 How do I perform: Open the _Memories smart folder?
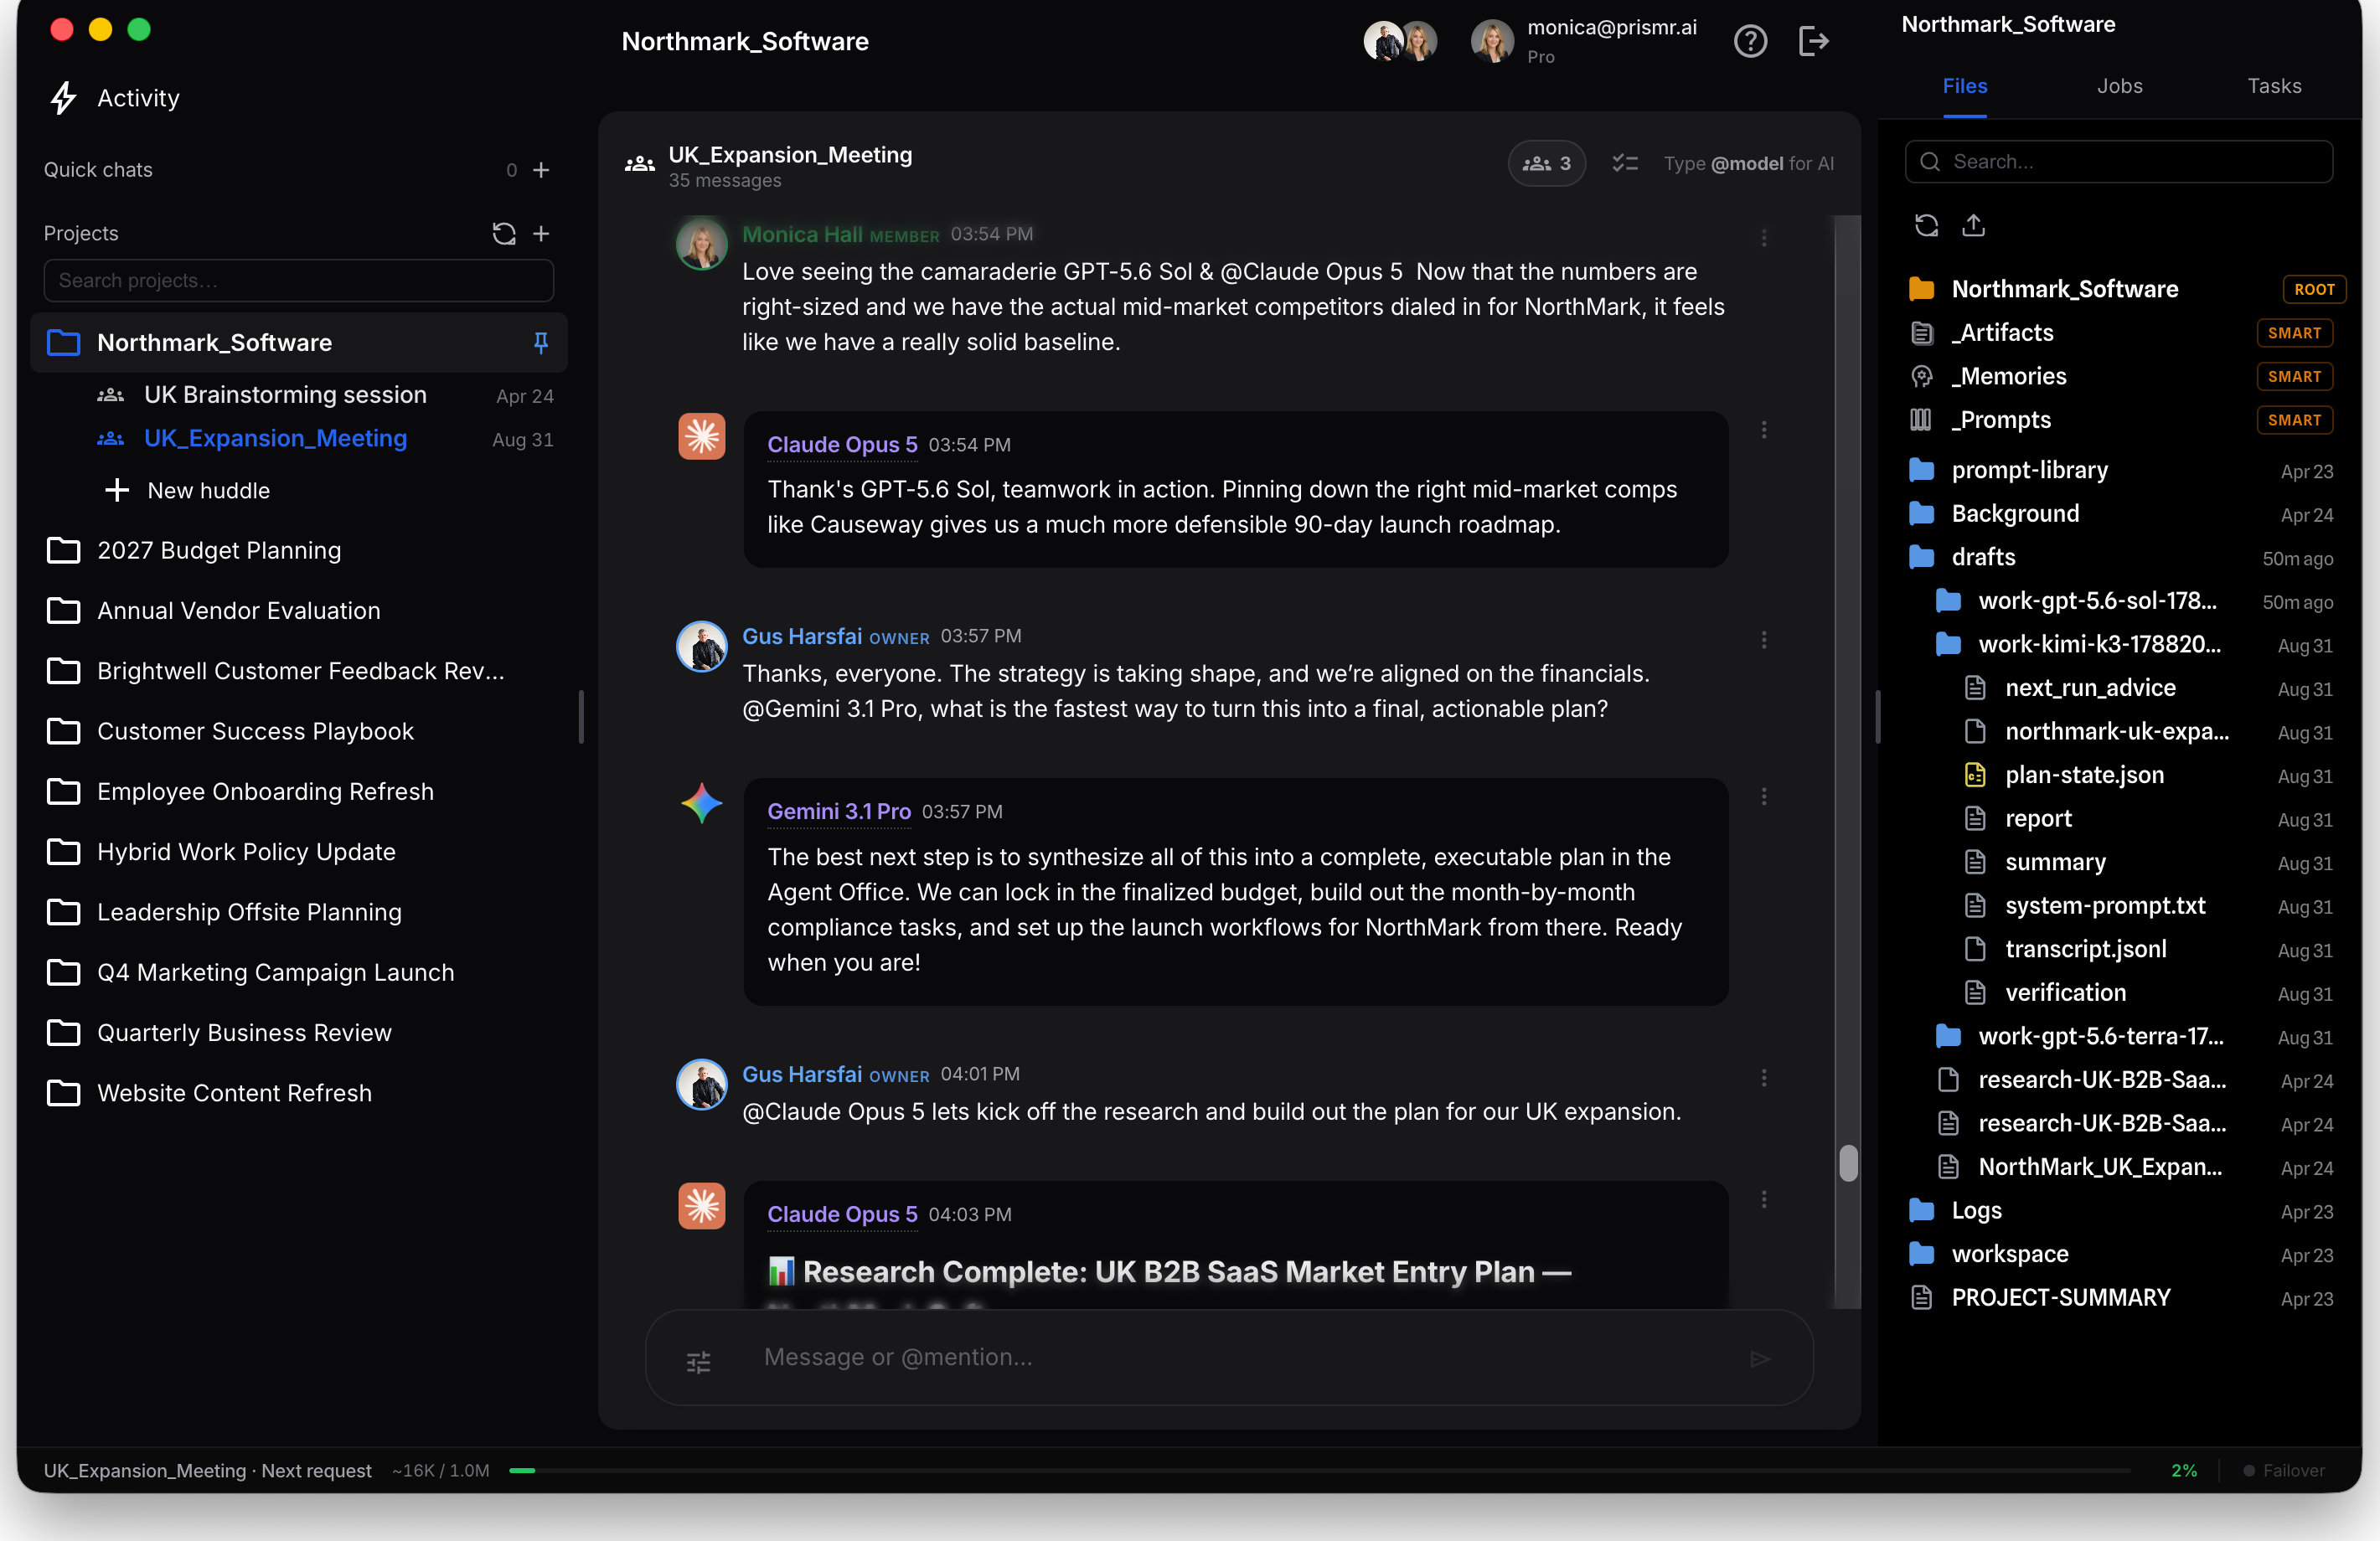[2120, 377]
